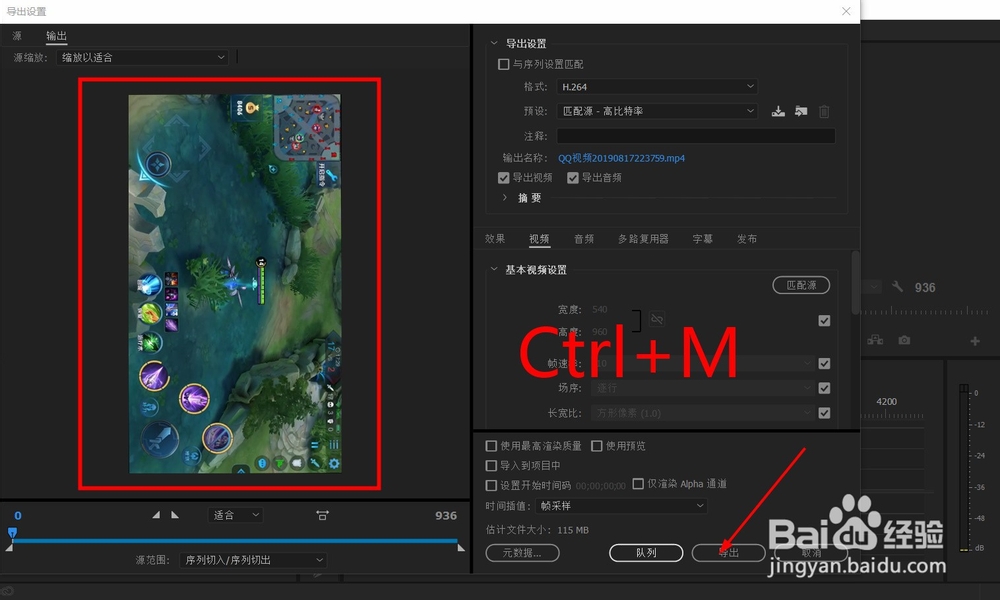The image size is (1000, 600).
Task: Open the frame rate dropdown
Action: [x=702, y=363]
